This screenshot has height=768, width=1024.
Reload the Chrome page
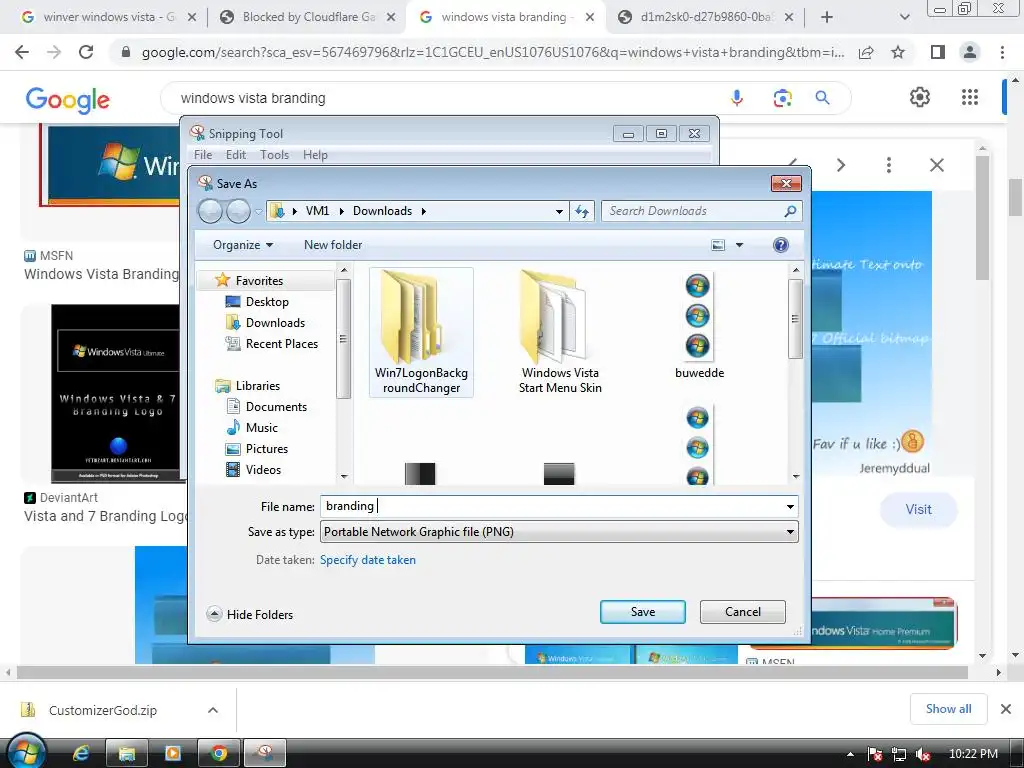[86, 52]
